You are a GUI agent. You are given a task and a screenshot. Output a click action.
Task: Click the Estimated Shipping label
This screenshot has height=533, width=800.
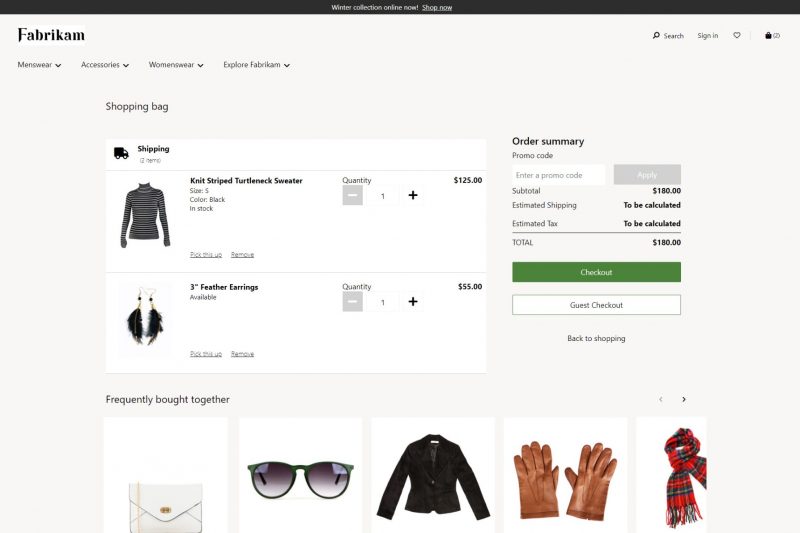coord(544,205)
